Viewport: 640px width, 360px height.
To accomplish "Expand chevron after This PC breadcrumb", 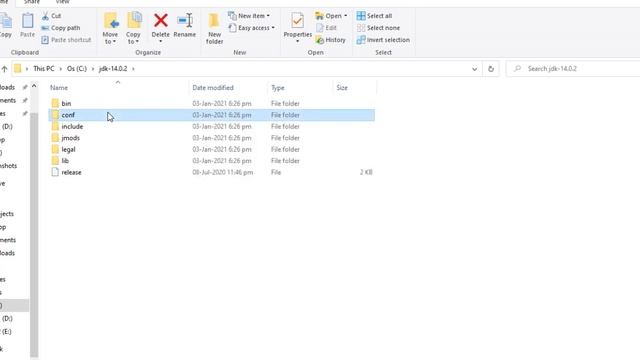I will [61, 69].
